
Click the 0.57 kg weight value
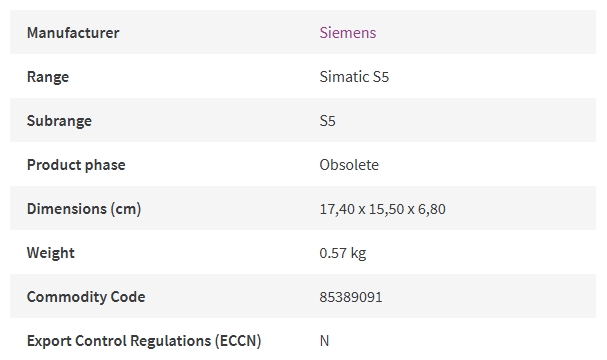click(343, 253)
